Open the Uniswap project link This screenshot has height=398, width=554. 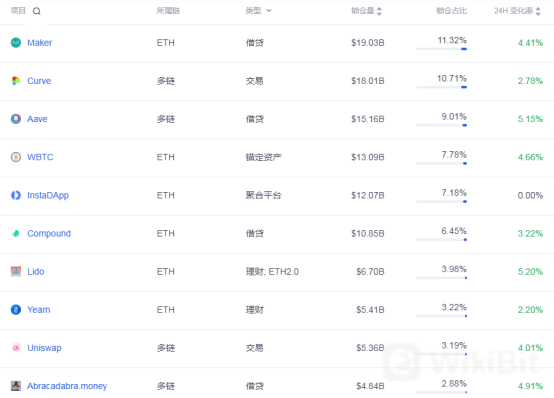tap(45, 348)
